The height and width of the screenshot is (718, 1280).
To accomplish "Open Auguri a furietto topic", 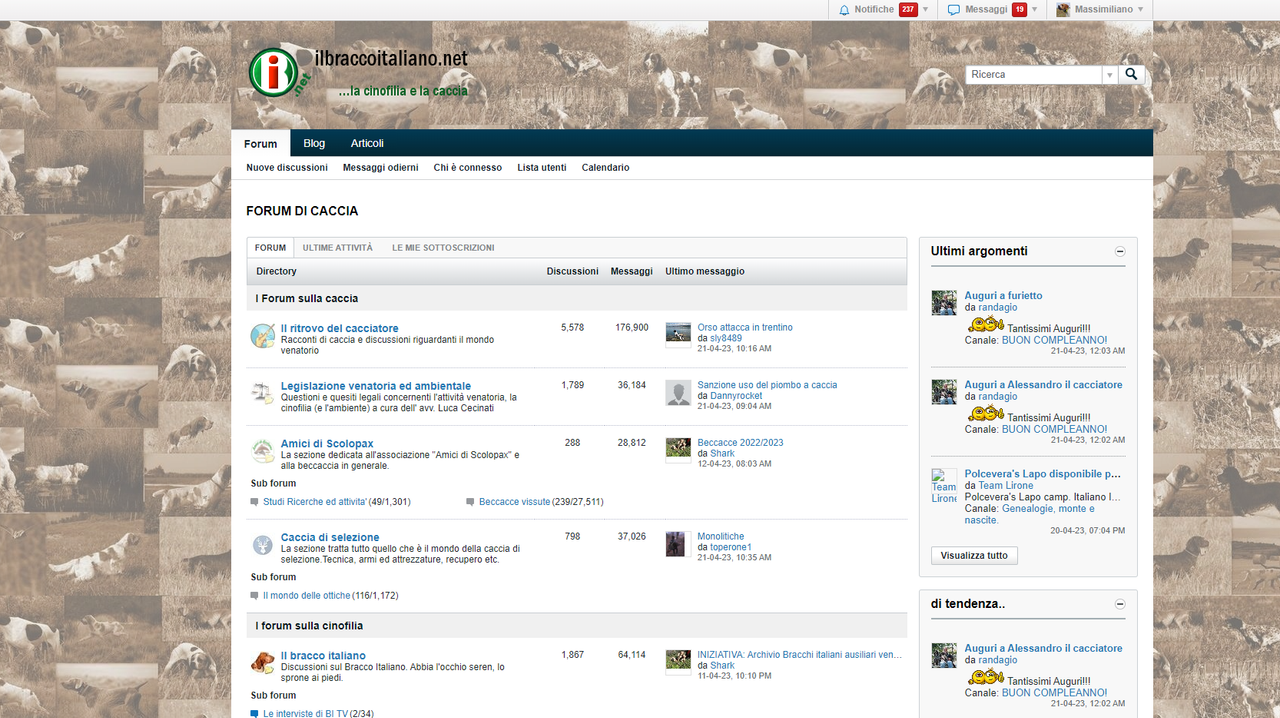I will pyautogui.click(x=1003, y=296).
